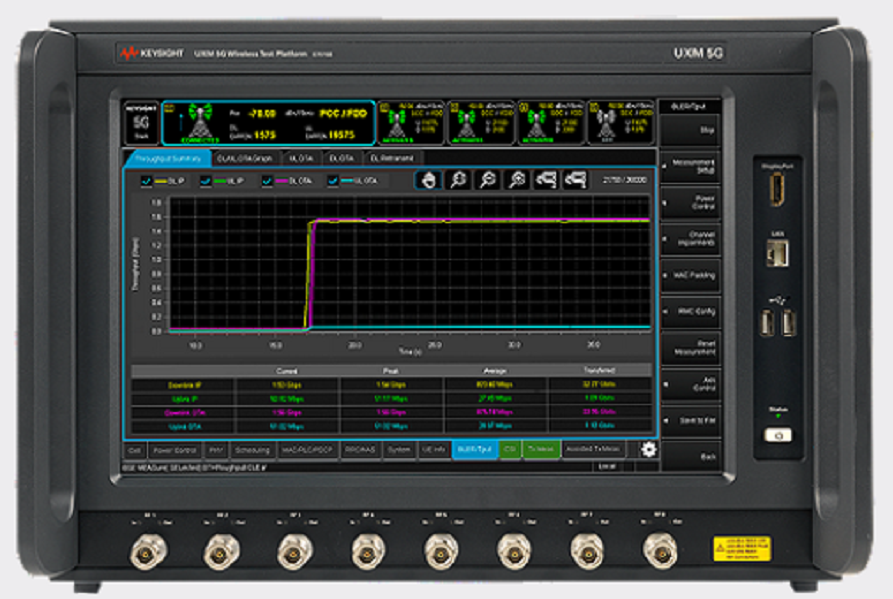Click the first magnifier zoom icon

[458, 180]
